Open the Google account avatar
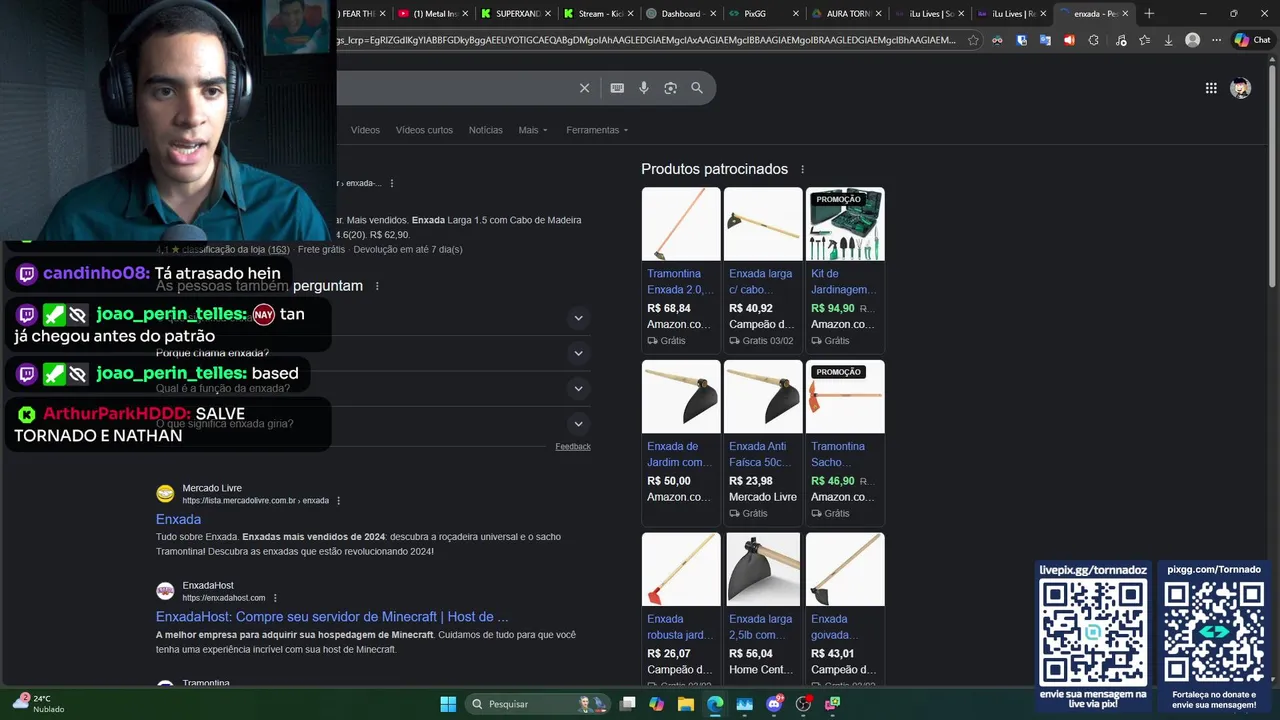 (1241, 88)
